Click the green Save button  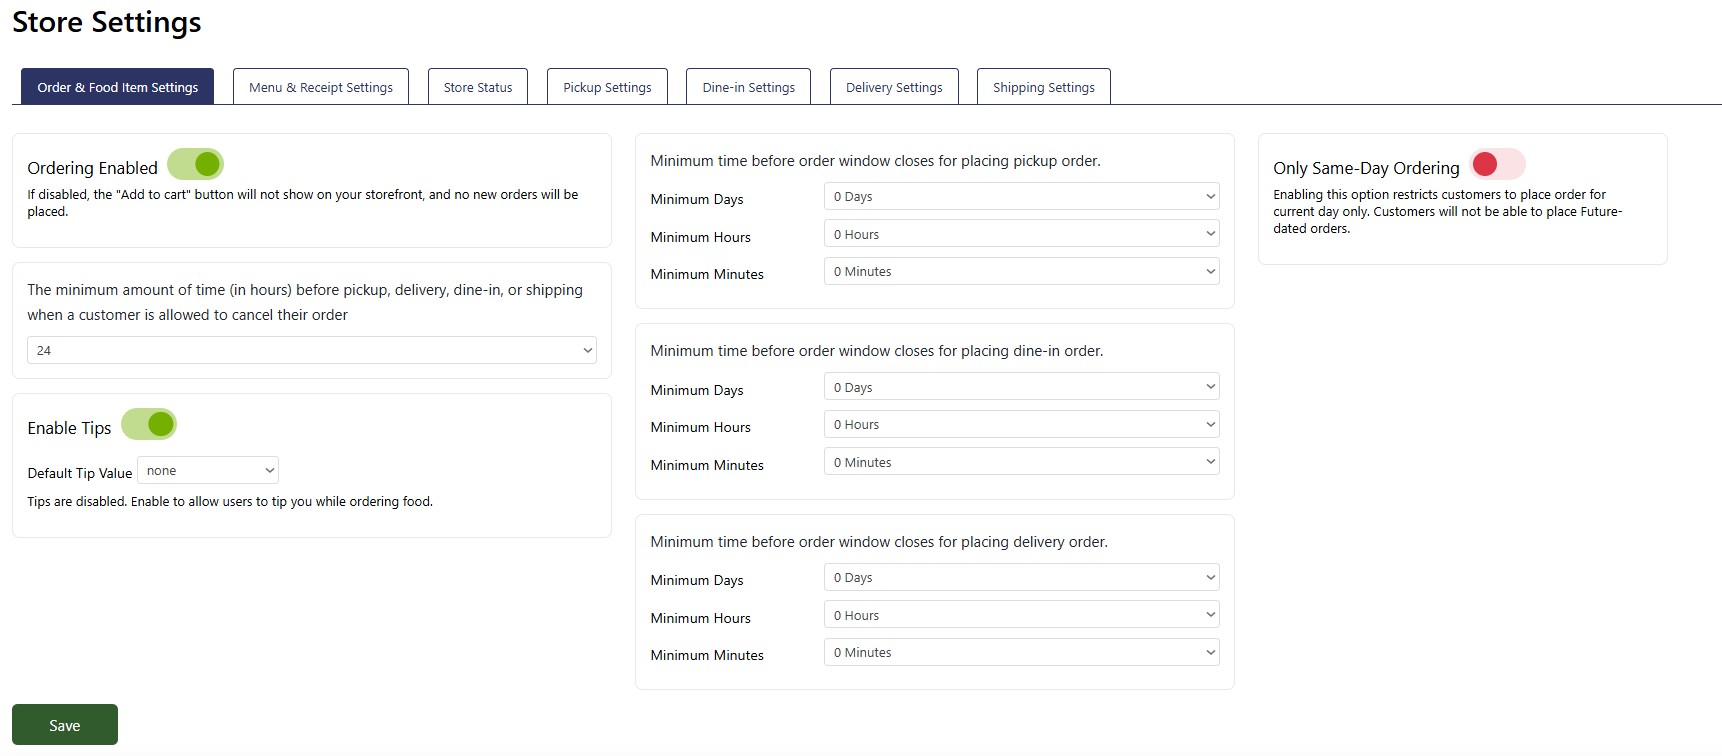tap(65, 725)
